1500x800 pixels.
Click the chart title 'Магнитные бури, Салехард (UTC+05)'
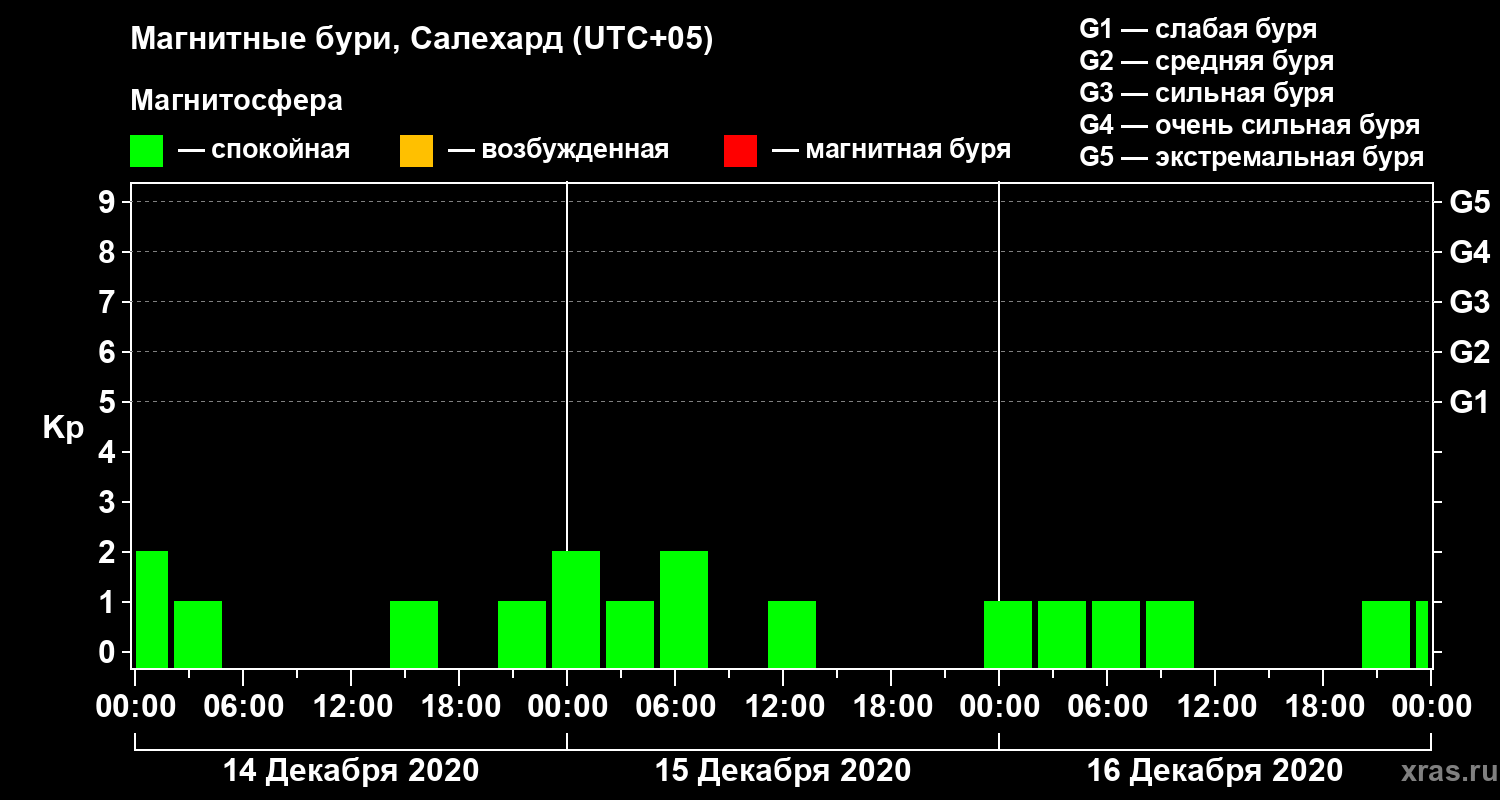(x=422, y=40)
